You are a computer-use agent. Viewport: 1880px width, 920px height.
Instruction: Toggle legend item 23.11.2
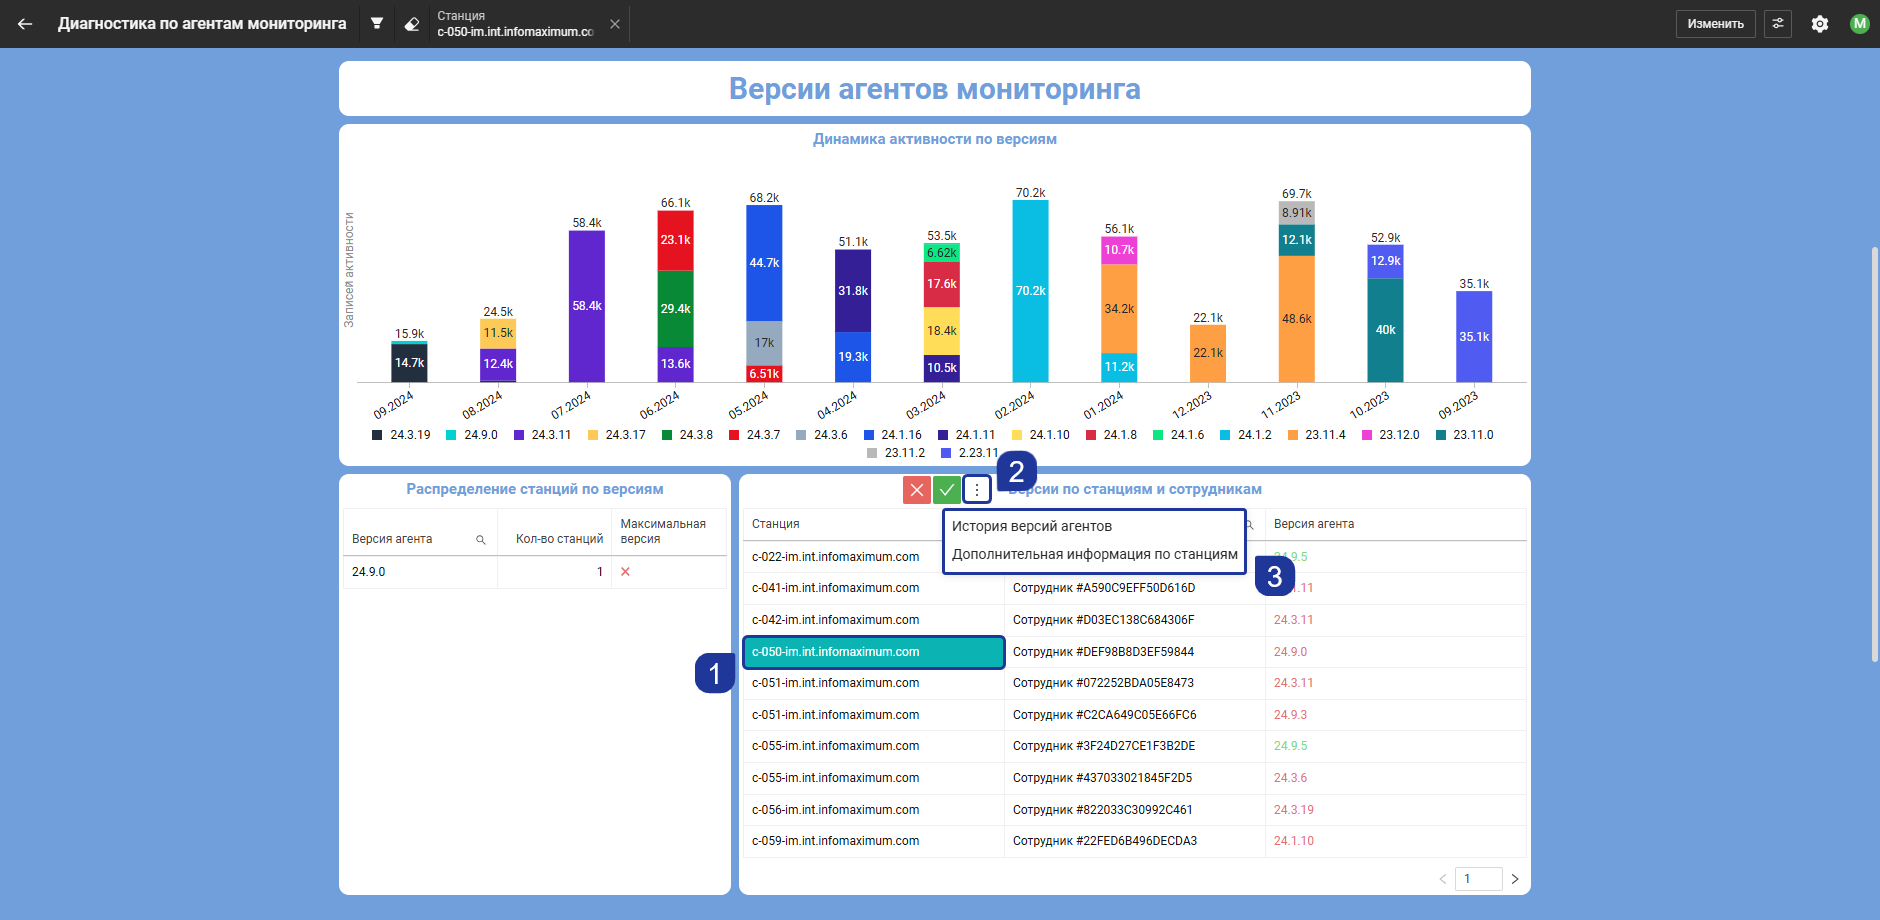896,453
